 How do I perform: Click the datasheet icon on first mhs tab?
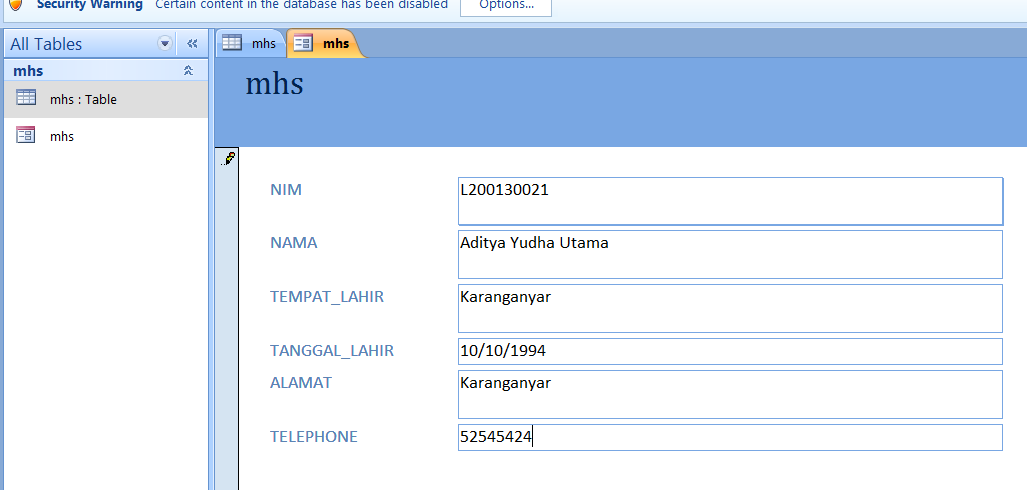[232, 43]
